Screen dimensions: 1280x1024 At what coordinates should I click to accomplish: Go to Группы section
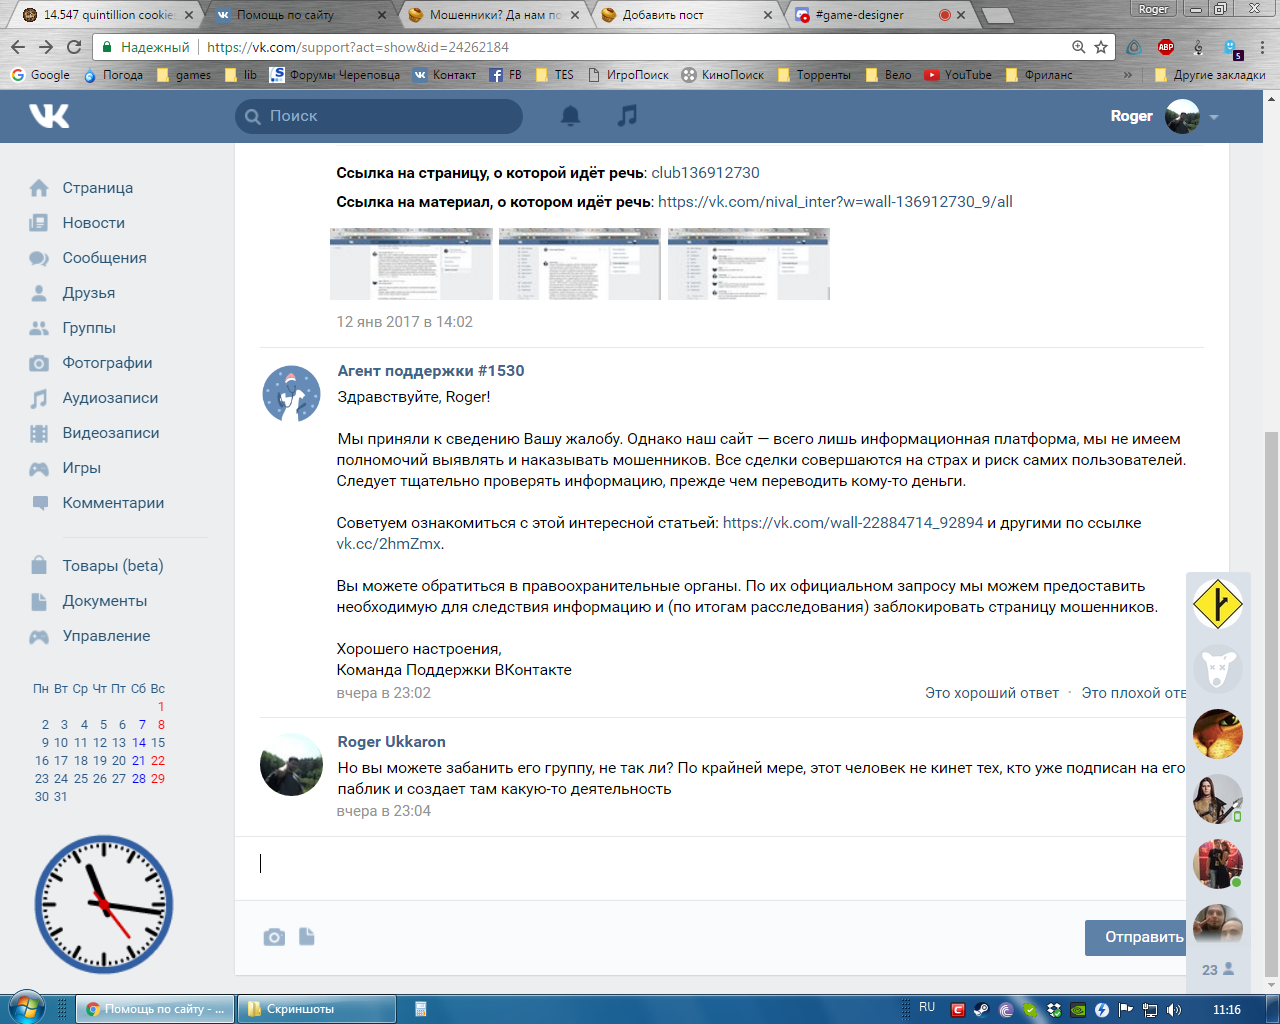click(89, 328)
